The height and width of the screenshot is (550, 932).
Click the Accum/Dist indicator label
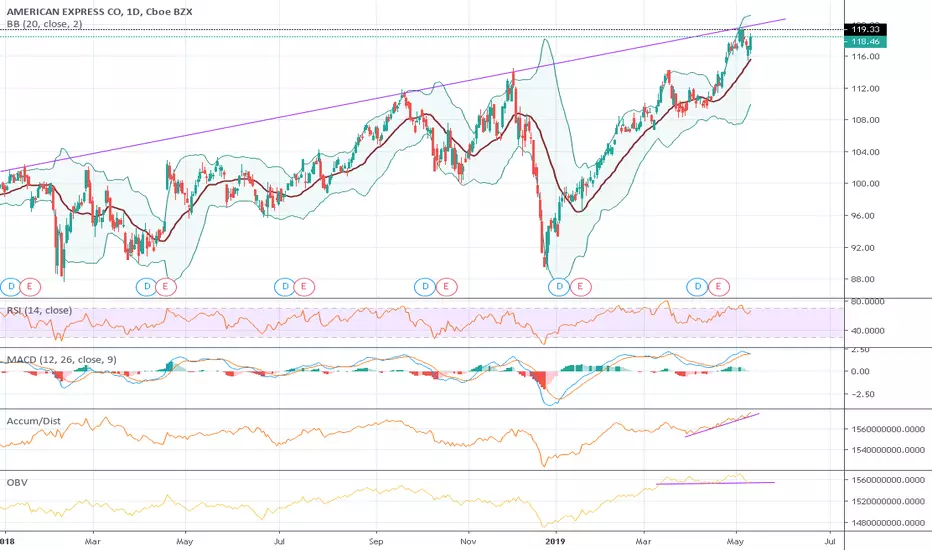tap(33, 421)
